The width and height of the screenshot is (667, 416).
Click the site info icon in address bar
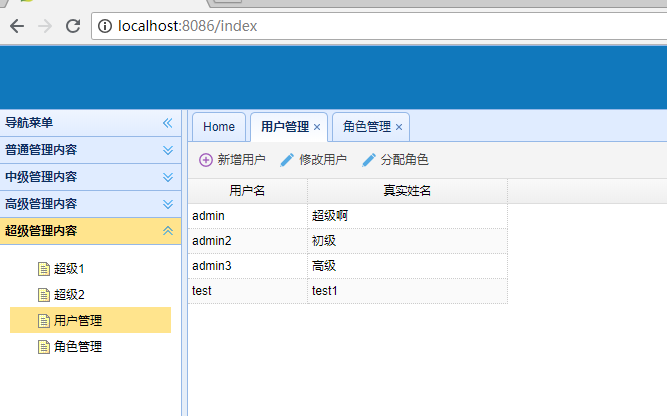(105, 26)
